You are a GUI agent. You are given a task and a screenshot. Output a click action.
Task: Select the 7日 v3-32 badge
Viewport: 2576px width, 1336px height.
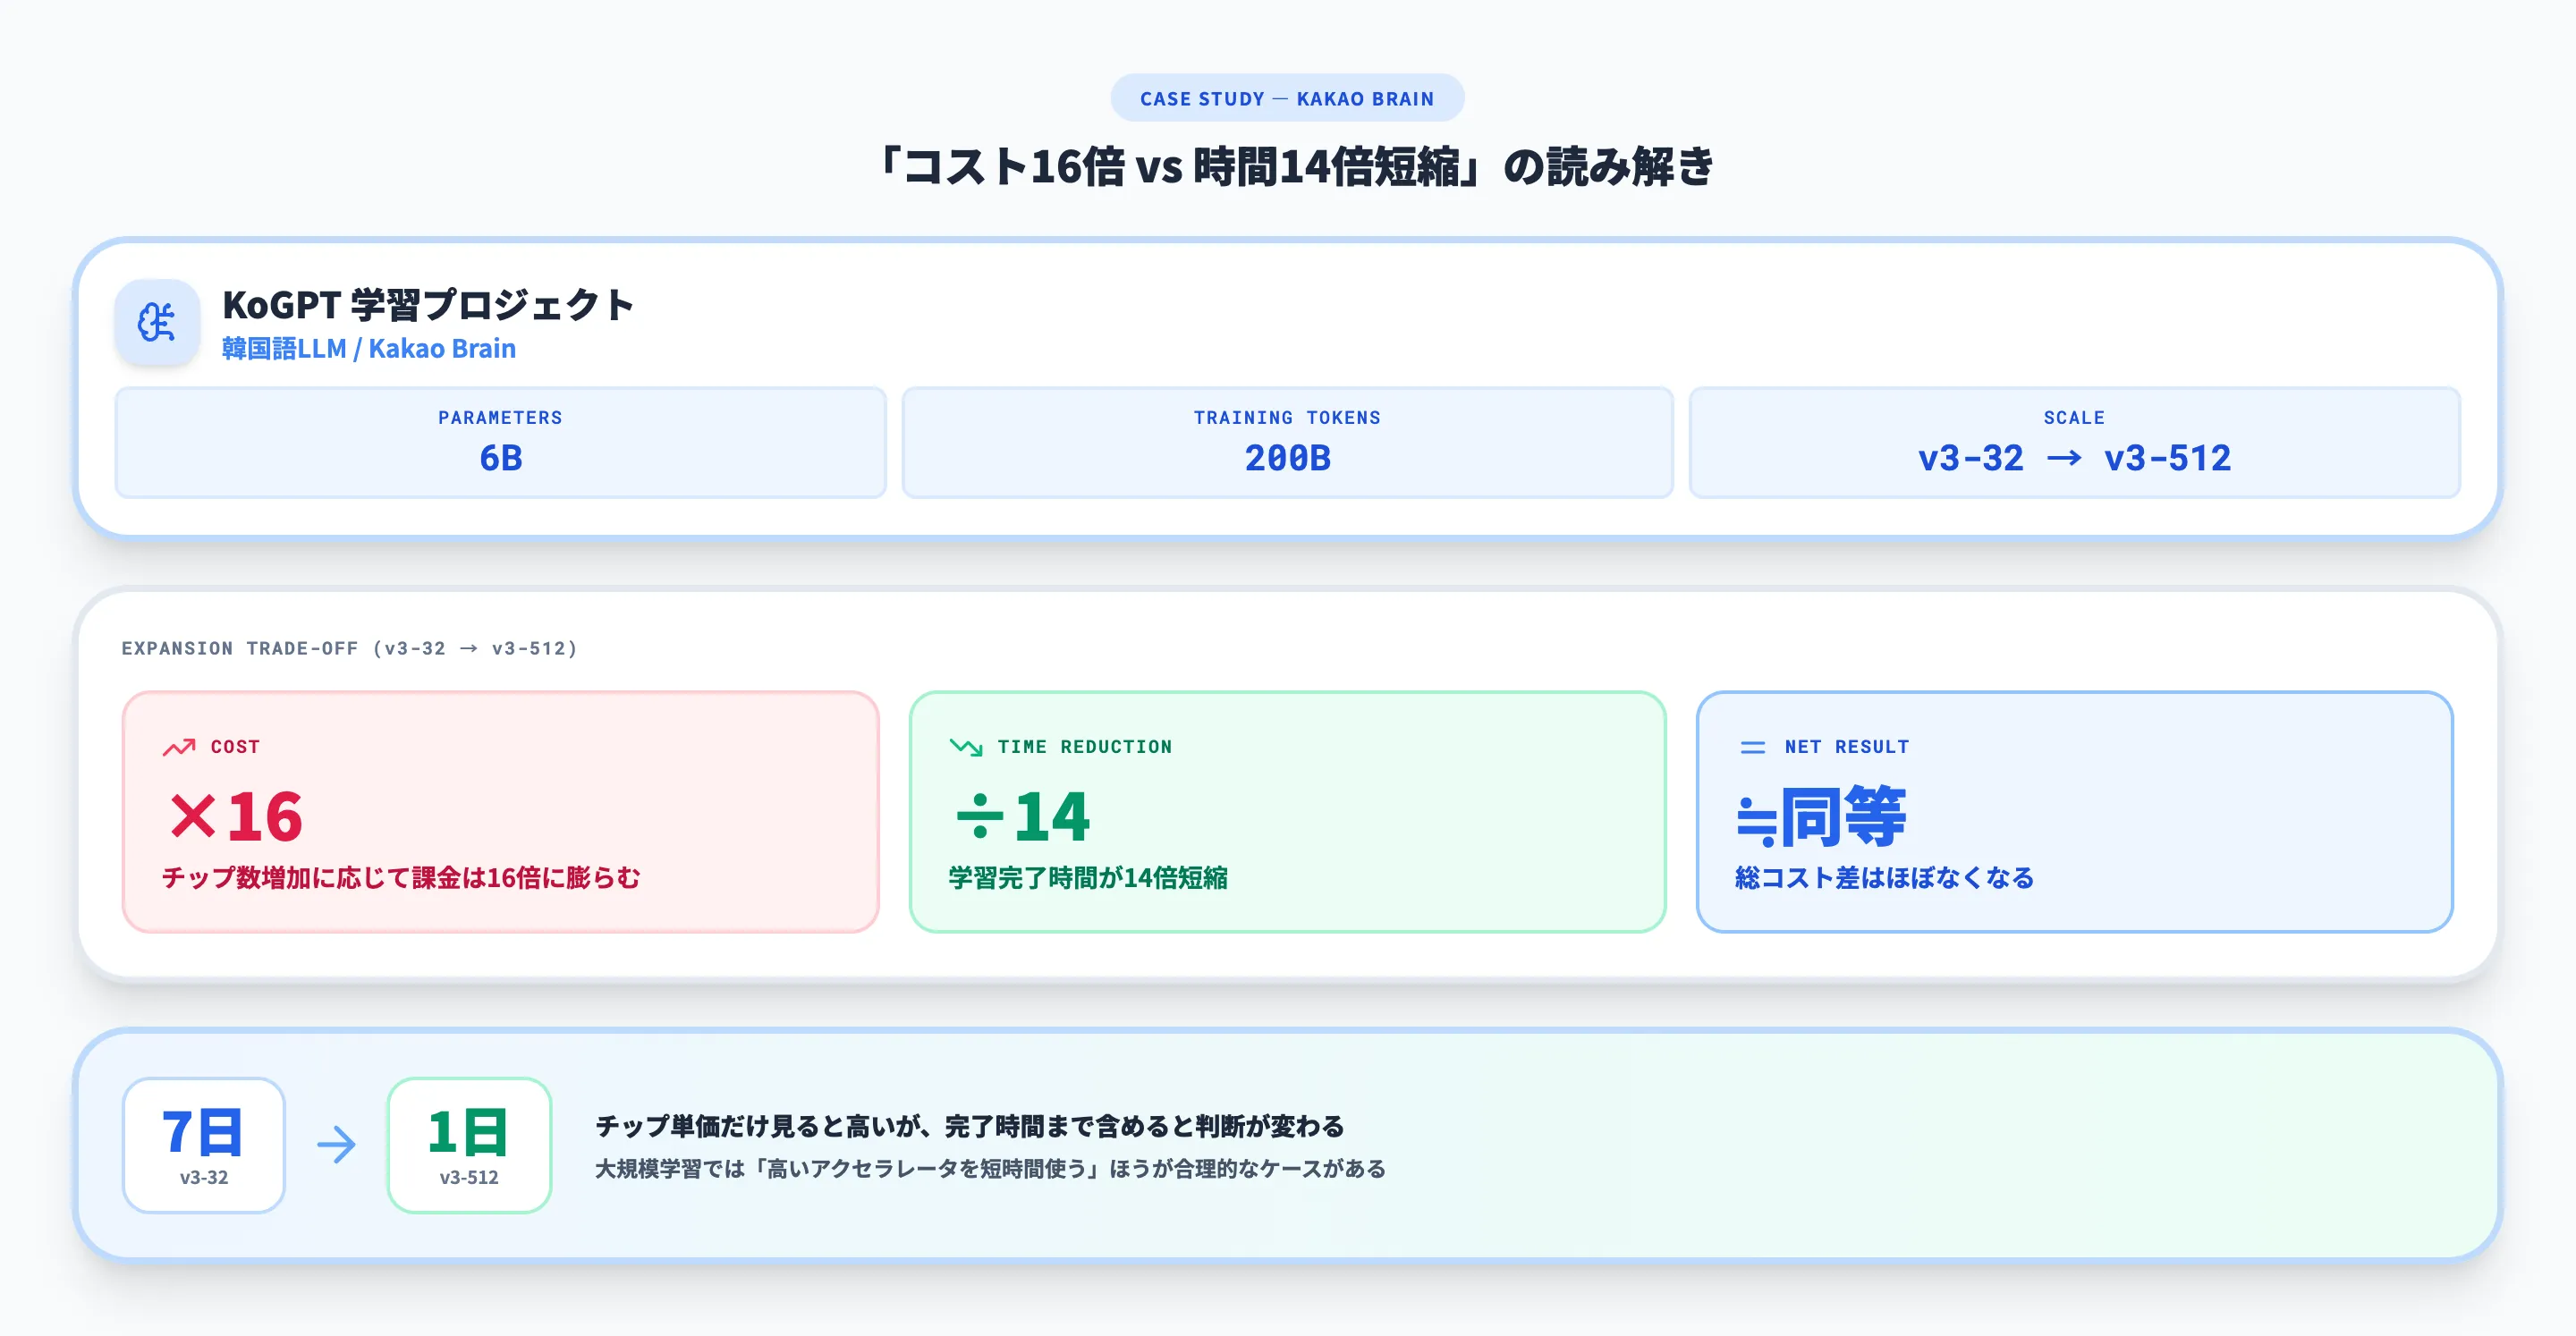coord(203,1145)
